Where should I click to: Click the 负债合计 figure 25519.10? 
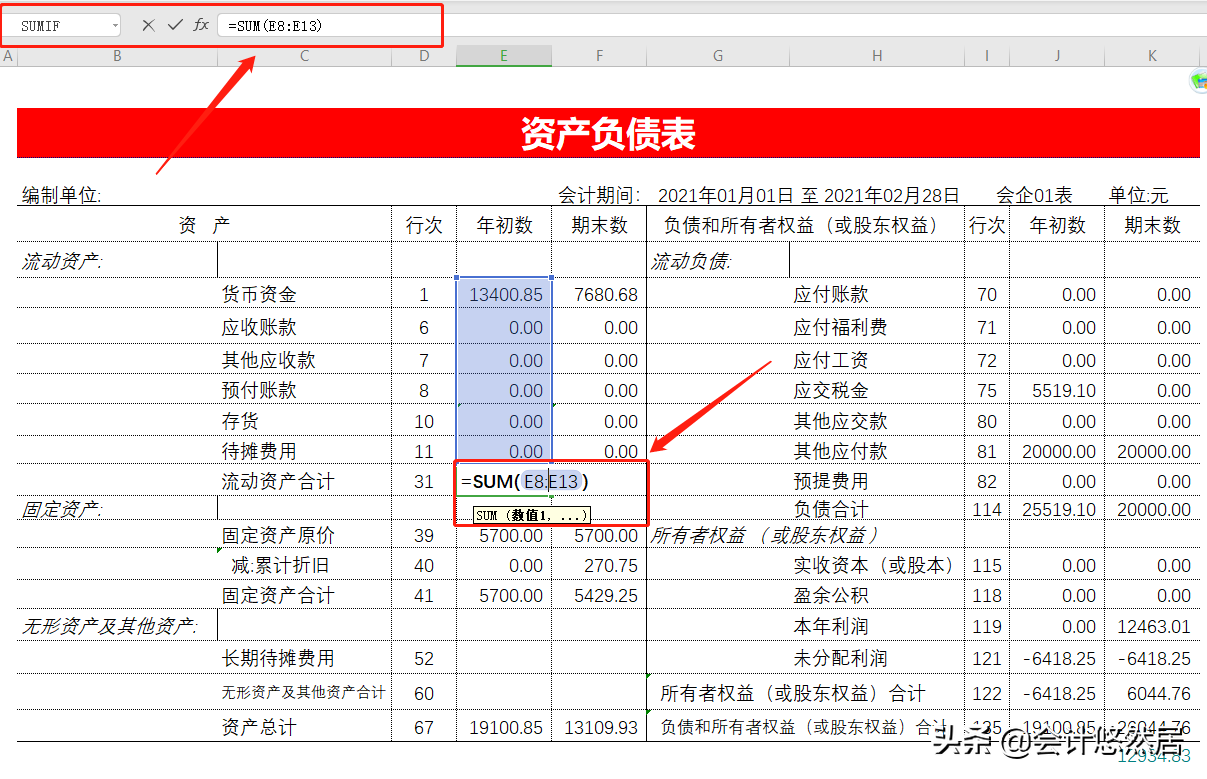tap(1060, 511)
